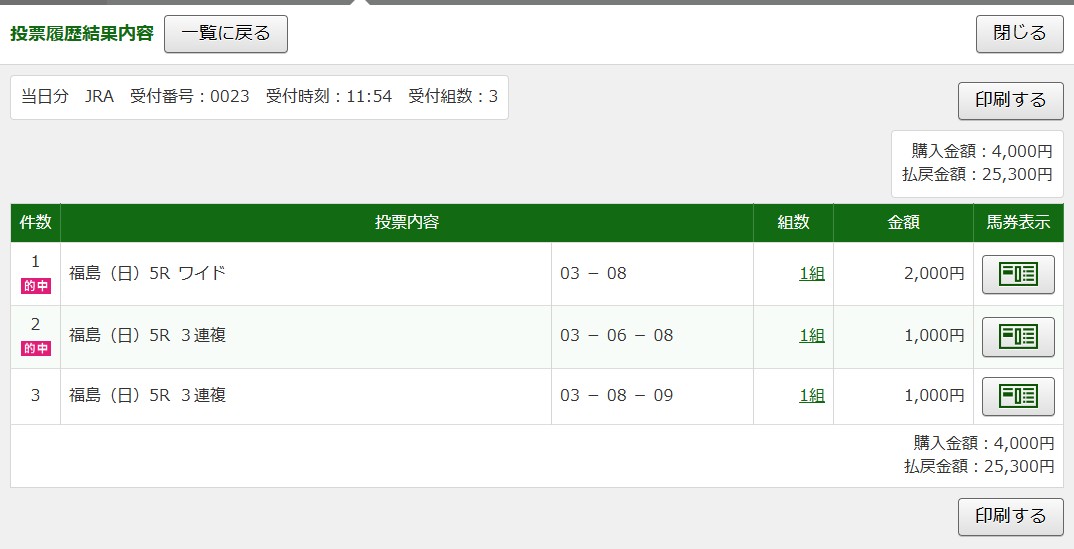
Task: Click the top 印刷する print button
Action: (1010, 100)
